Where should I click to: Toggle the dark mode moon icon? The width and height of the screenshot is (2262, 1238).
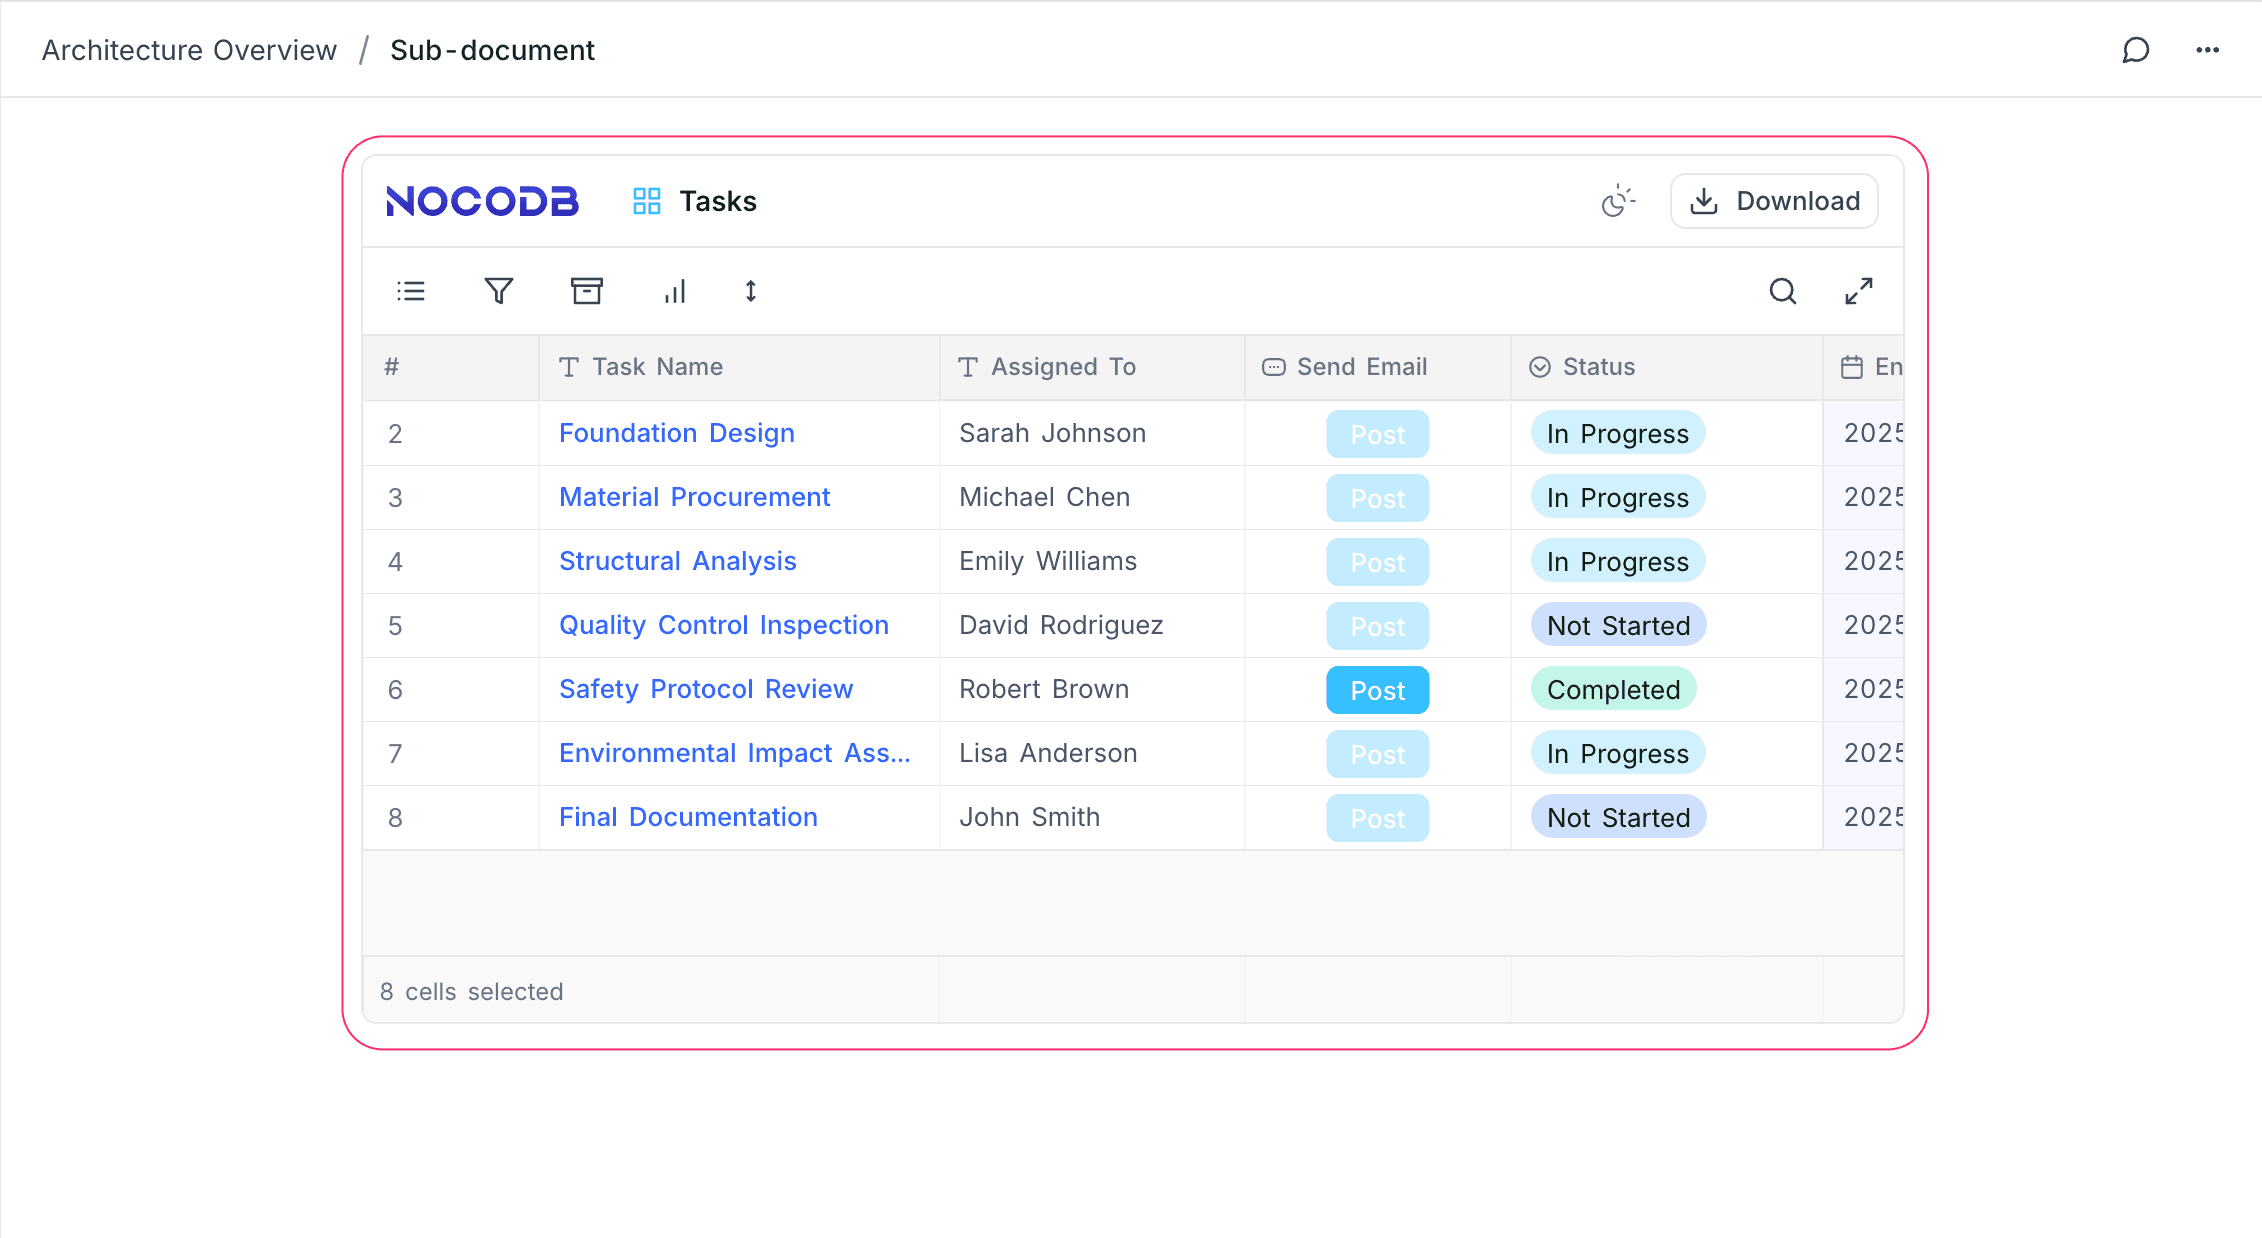[1617, 201]
